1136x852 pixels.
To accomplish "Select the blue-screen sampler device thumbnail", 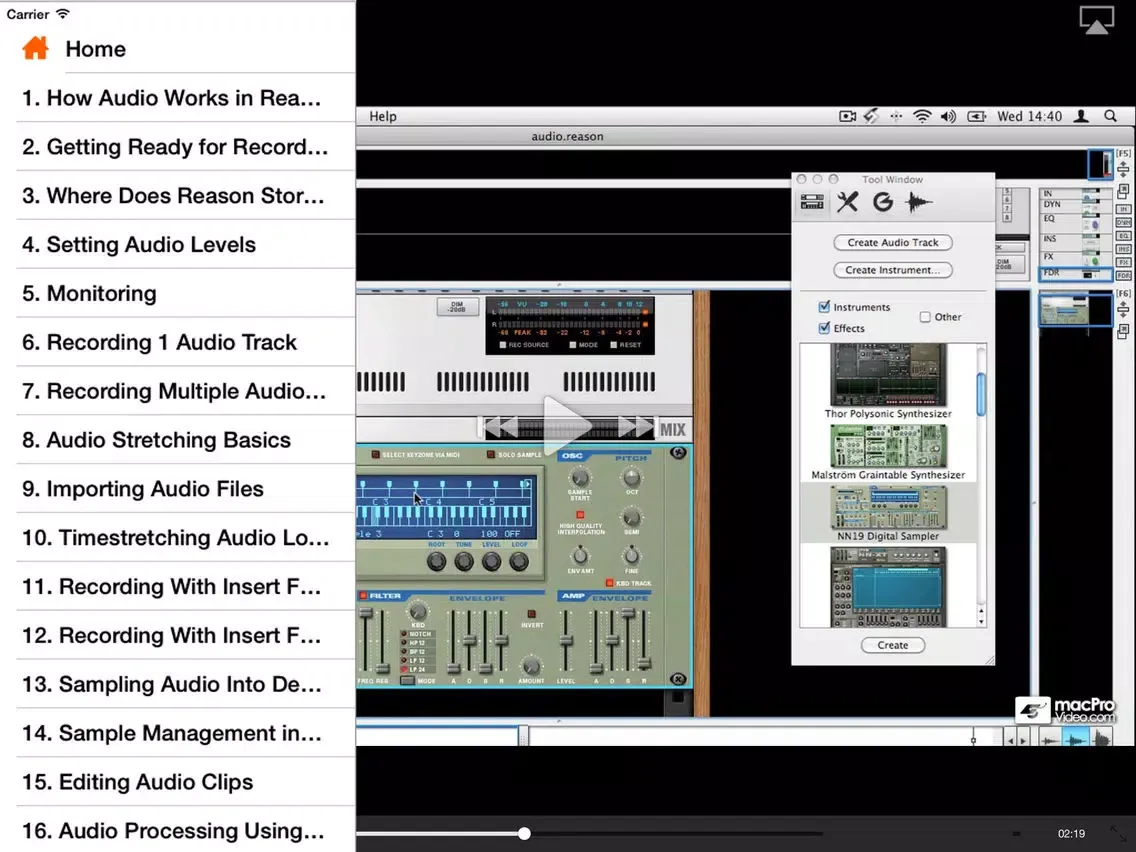I will (x=888, y=587).
